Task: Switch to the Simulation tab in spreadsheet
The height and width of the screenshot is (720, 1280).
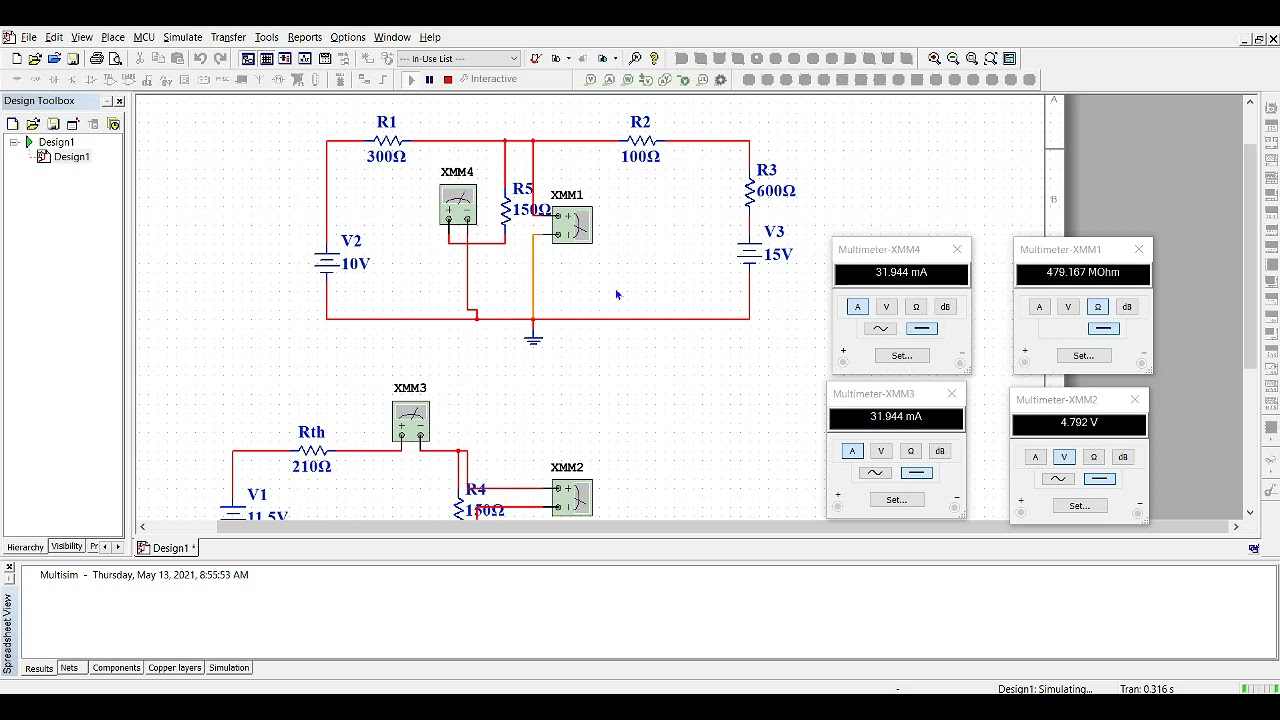Action: [x=229, y=668]
